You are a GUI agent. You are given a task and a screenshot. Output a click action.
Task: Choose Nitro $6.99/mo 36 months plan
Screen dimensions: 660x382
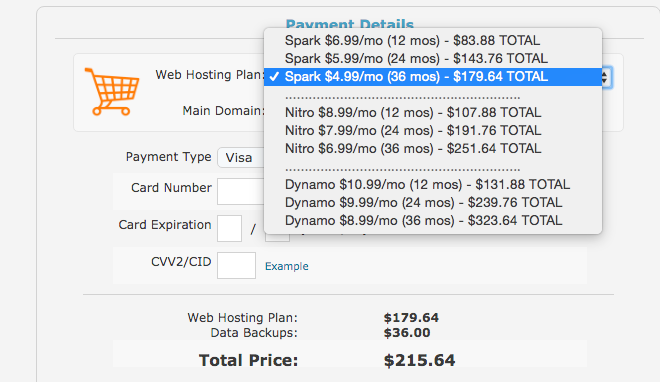[x=433, y=149]
